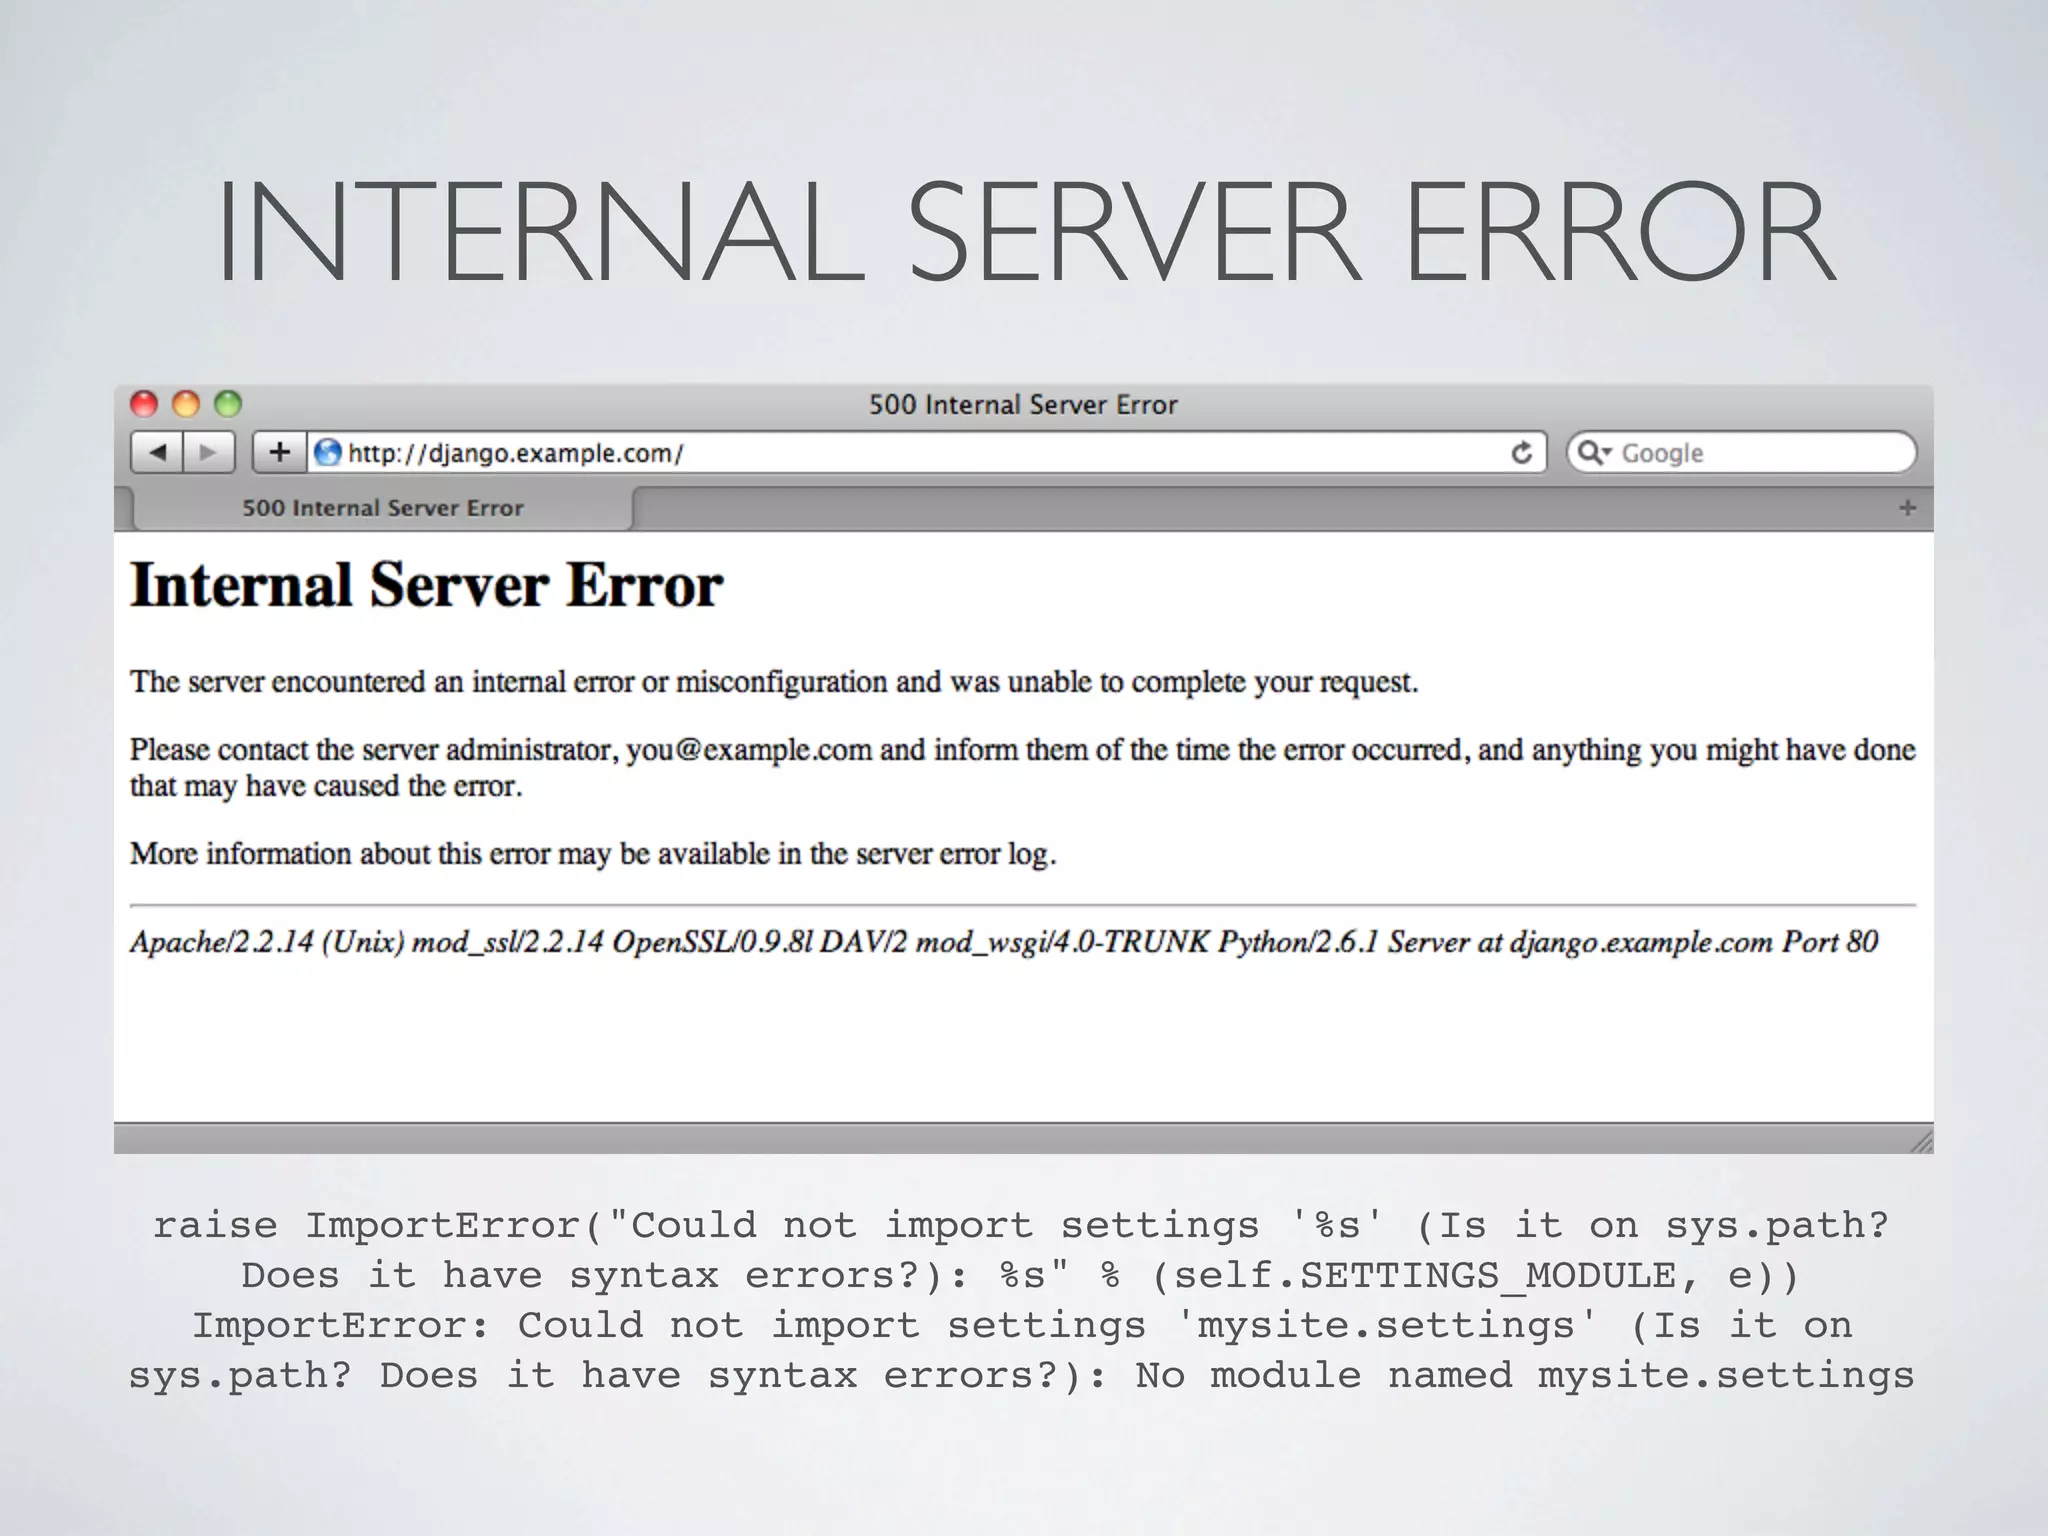Add bookmark with the plus button
2048x1536 pixels.
(x=279, y=453)
